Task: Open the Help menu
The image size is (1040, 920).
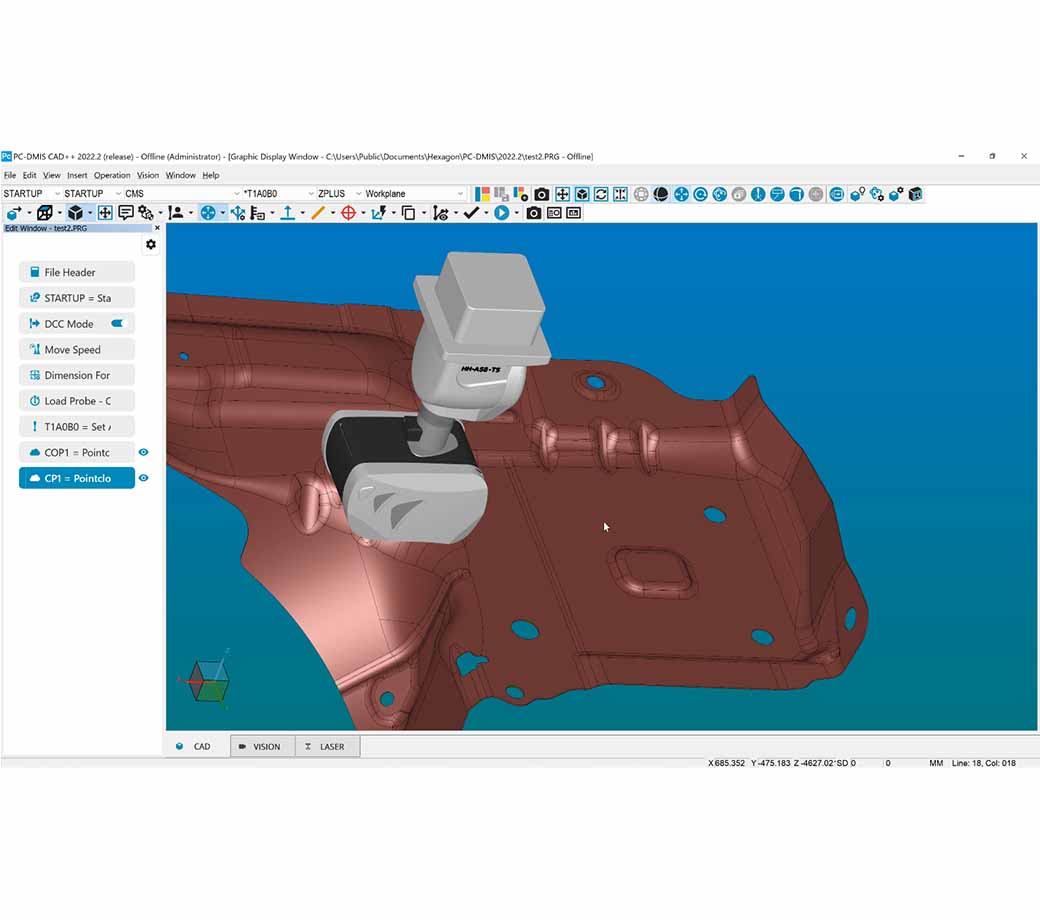Action: pos(211,176)
